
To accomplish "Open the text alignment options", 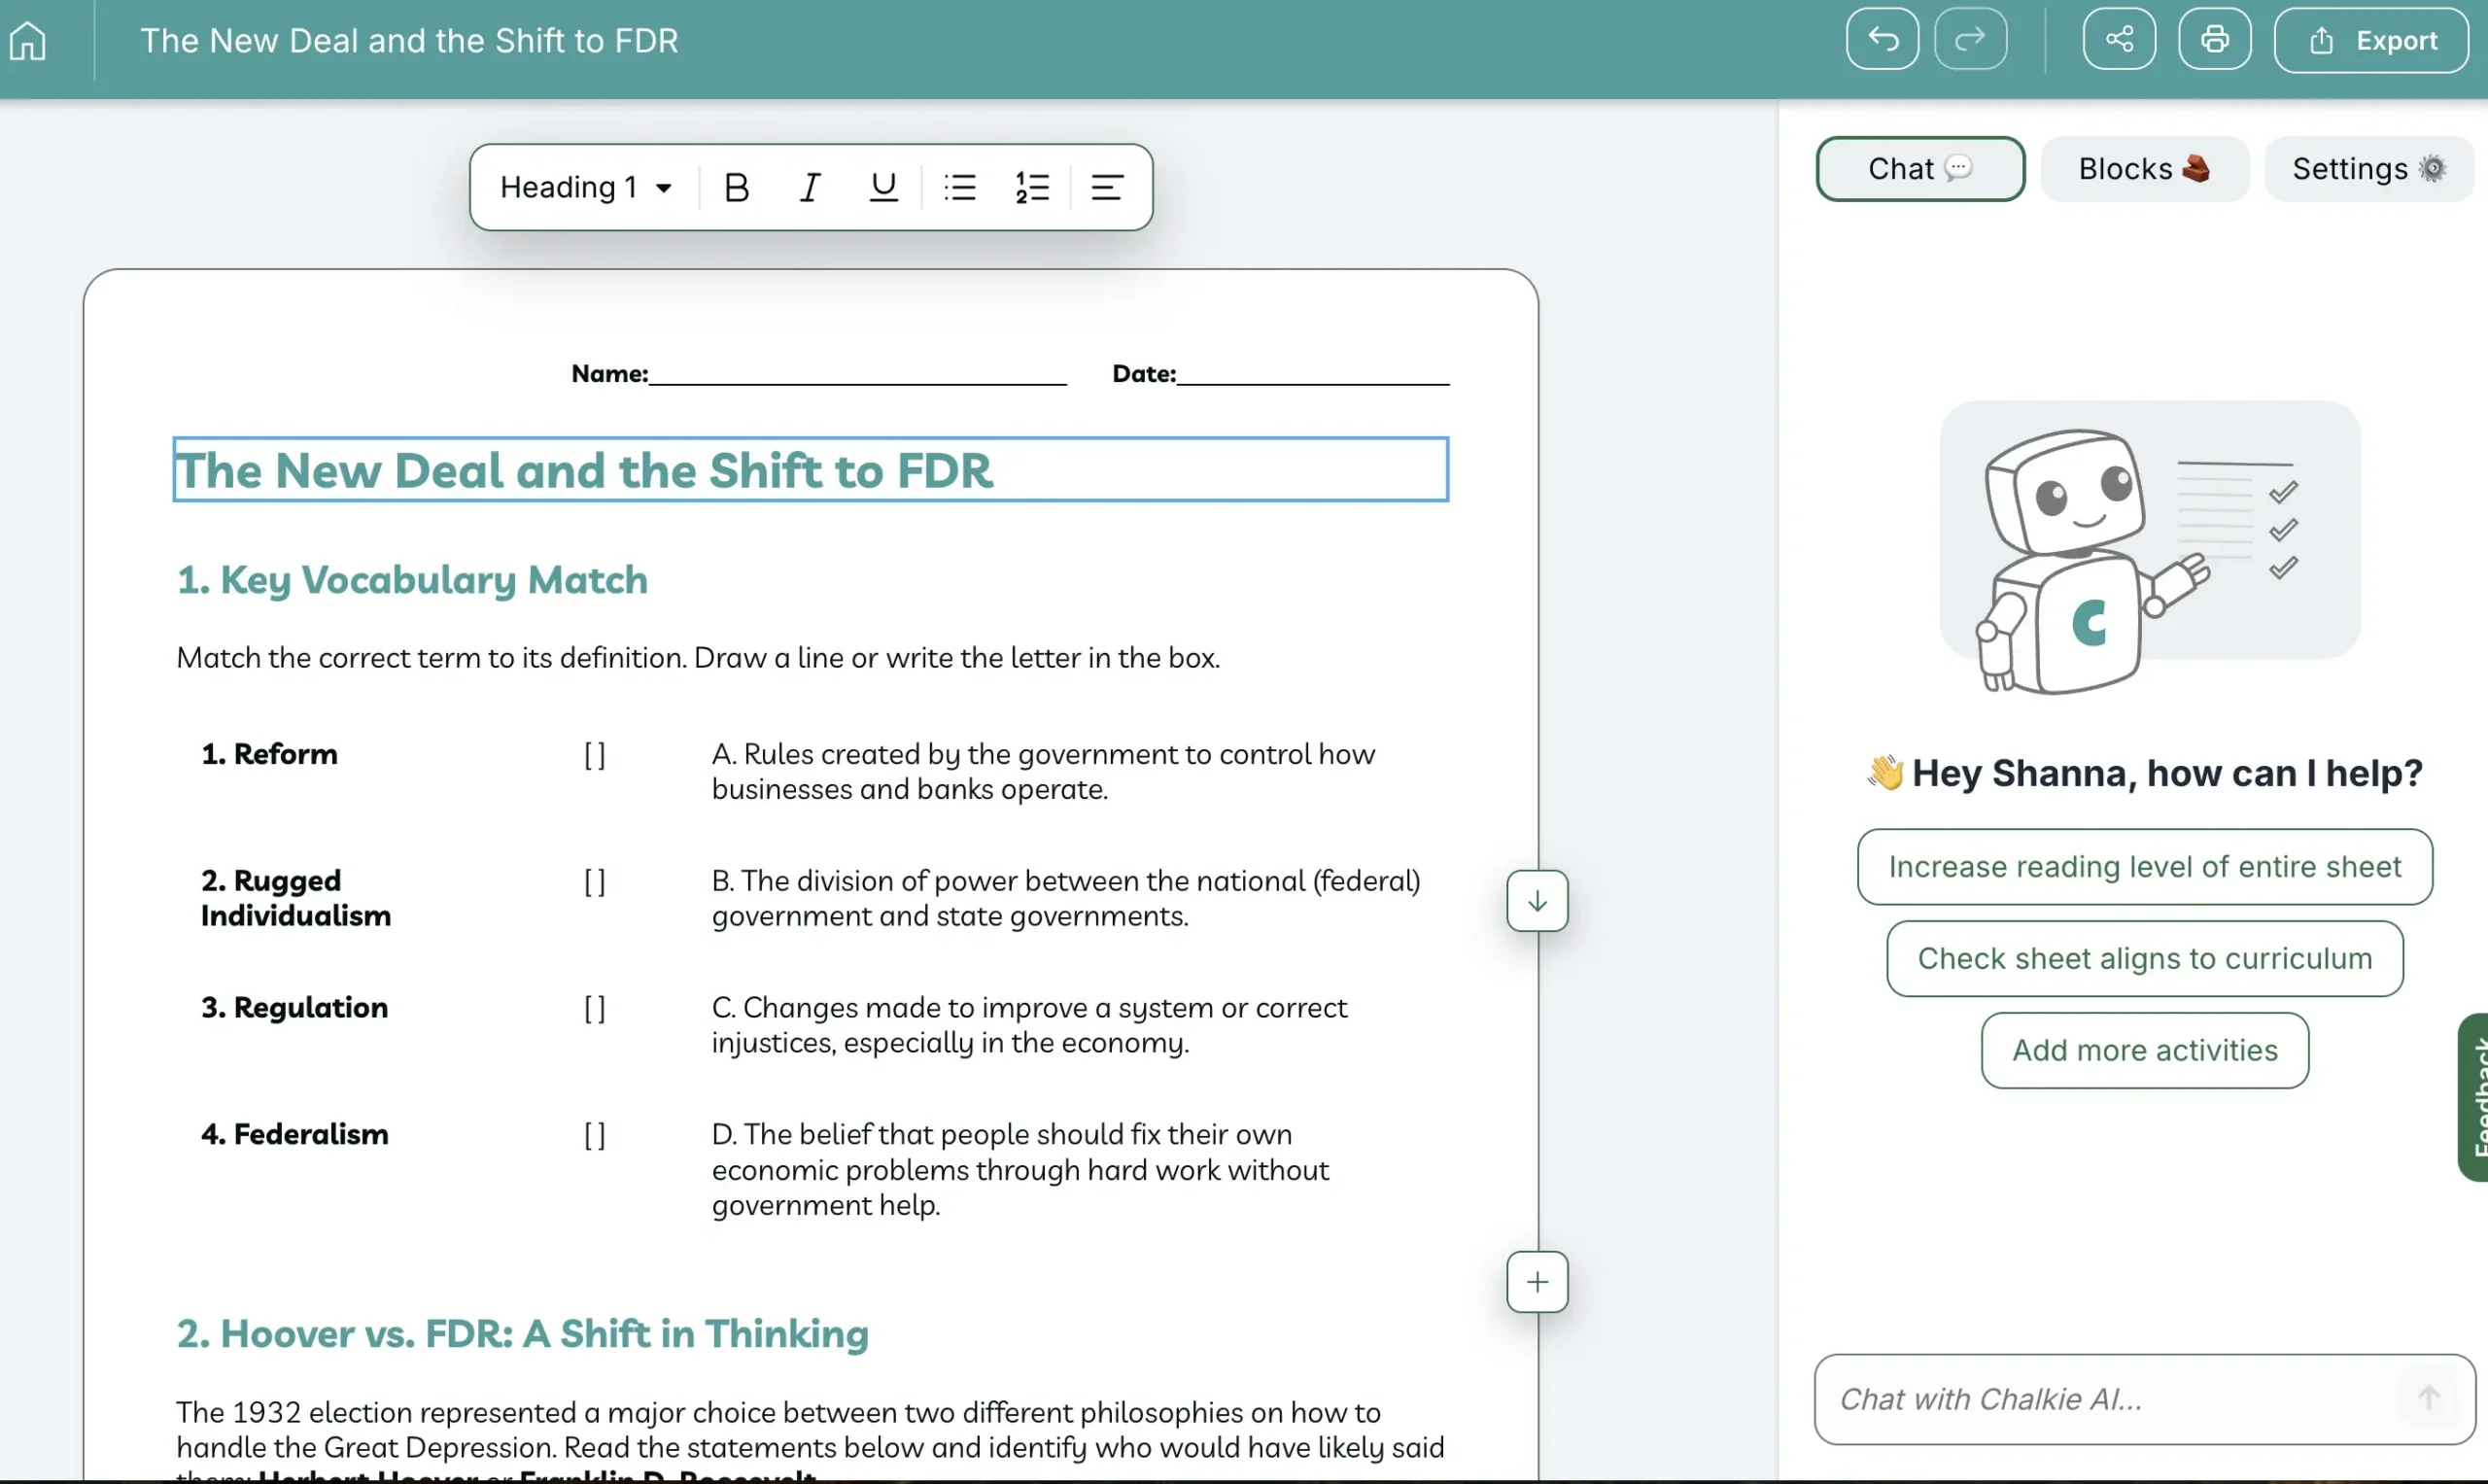I will coord(1106,187).
